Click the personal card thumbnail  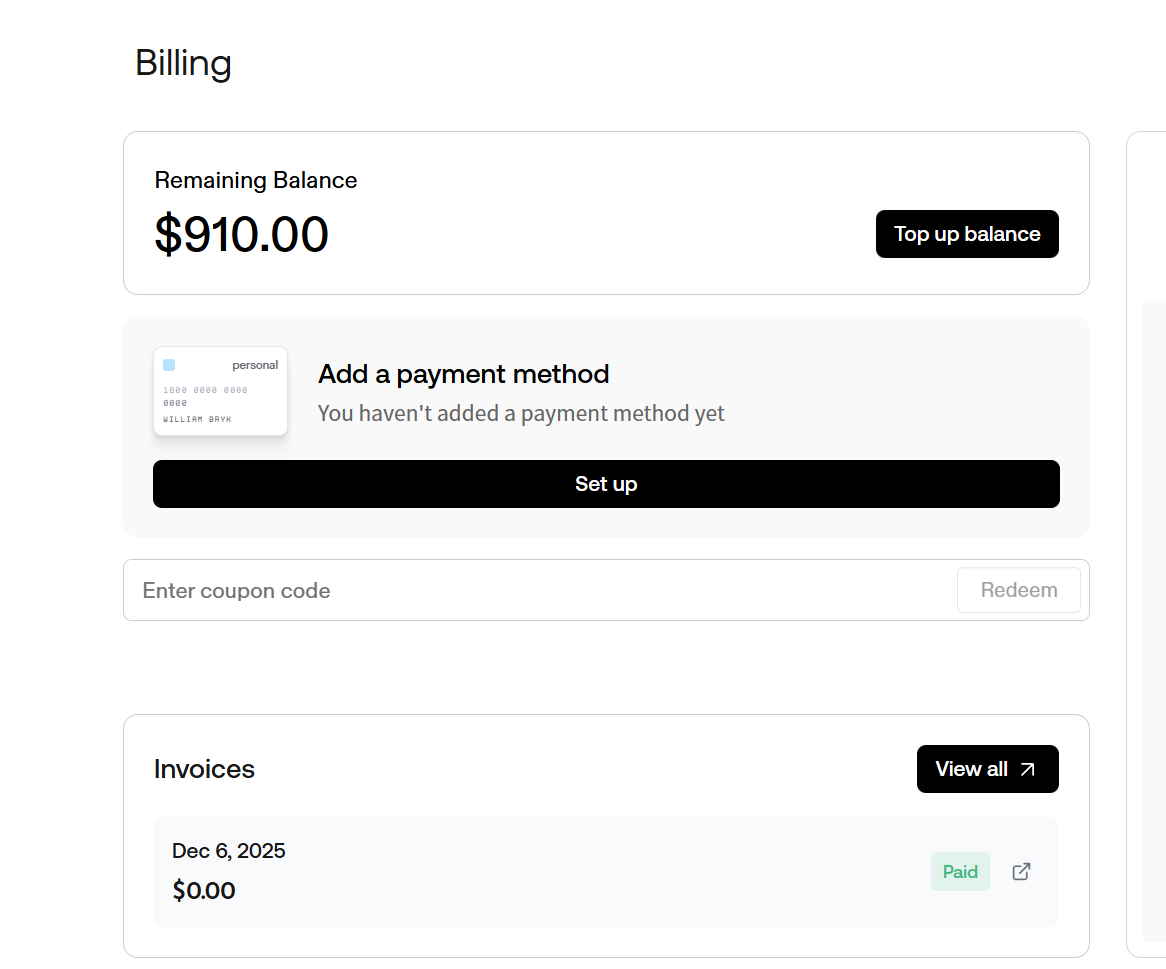(220, 391)
